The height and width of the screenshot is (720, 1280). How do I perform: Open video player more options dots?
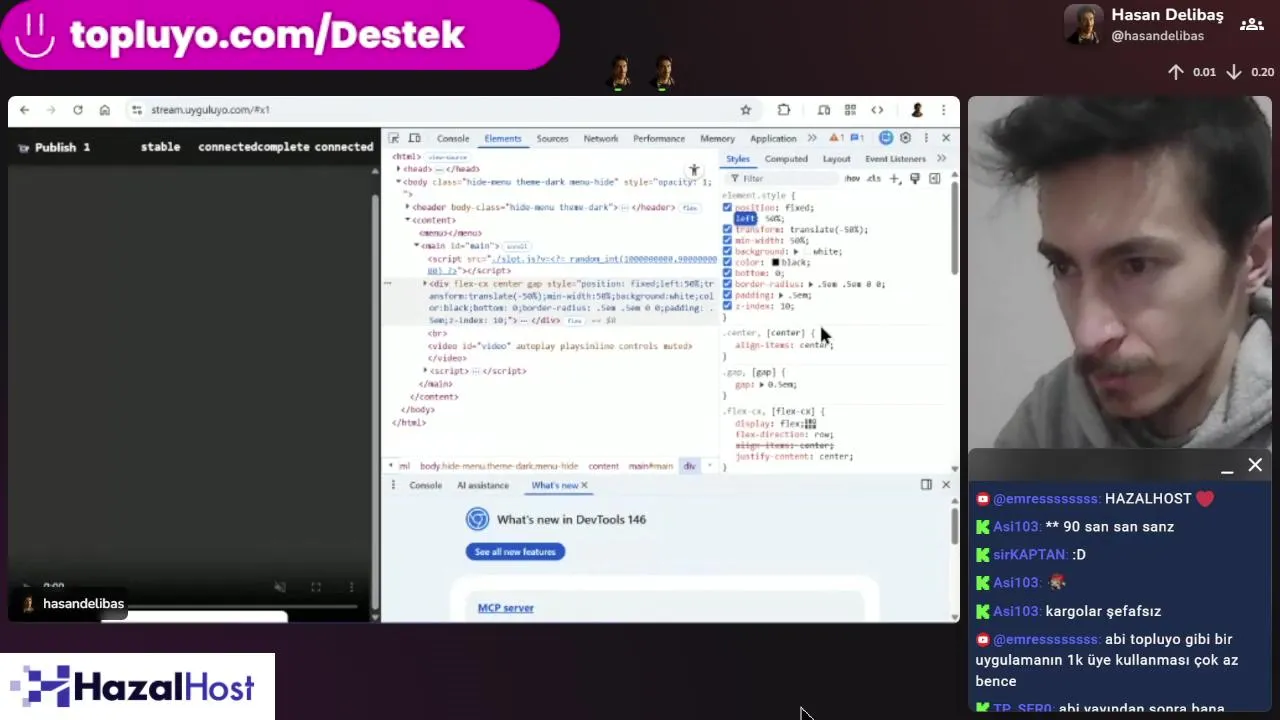(x=351, y=587)
